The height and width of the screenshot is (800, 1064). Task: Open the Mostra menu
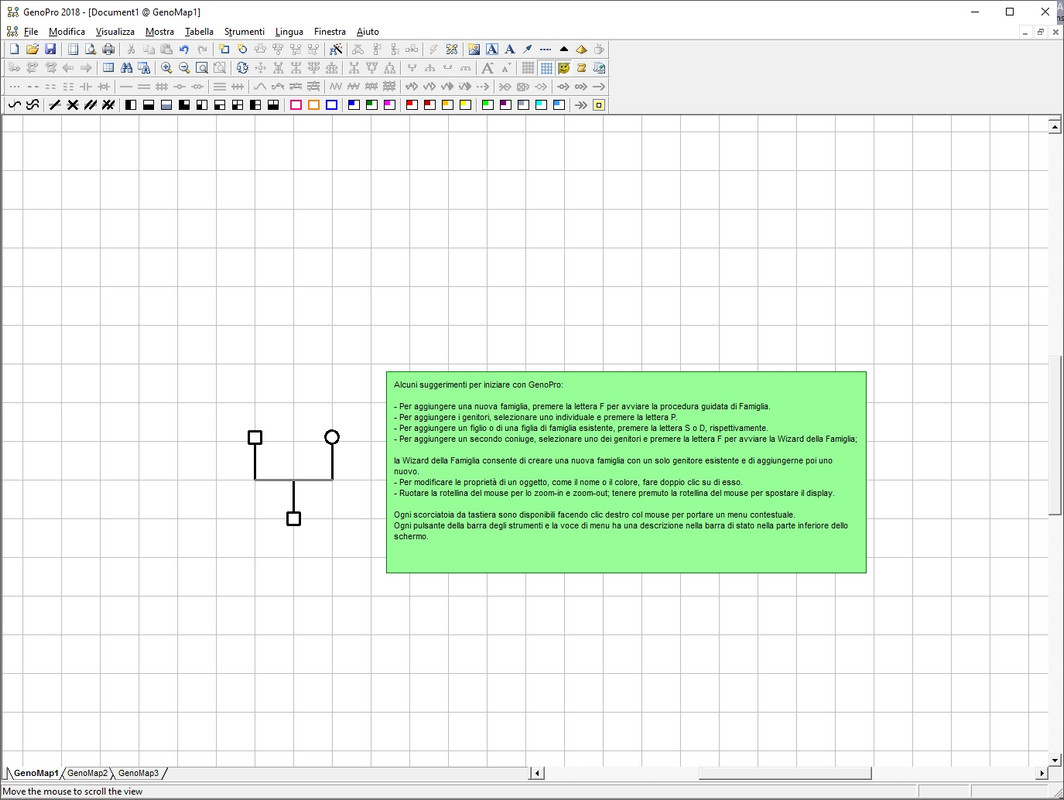pyautogui.click(x=159, y=31)
